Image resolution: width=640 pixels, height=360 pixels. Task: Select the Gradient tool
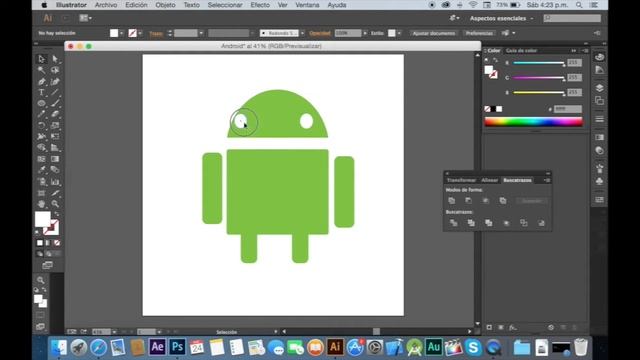tap(55, 159)
